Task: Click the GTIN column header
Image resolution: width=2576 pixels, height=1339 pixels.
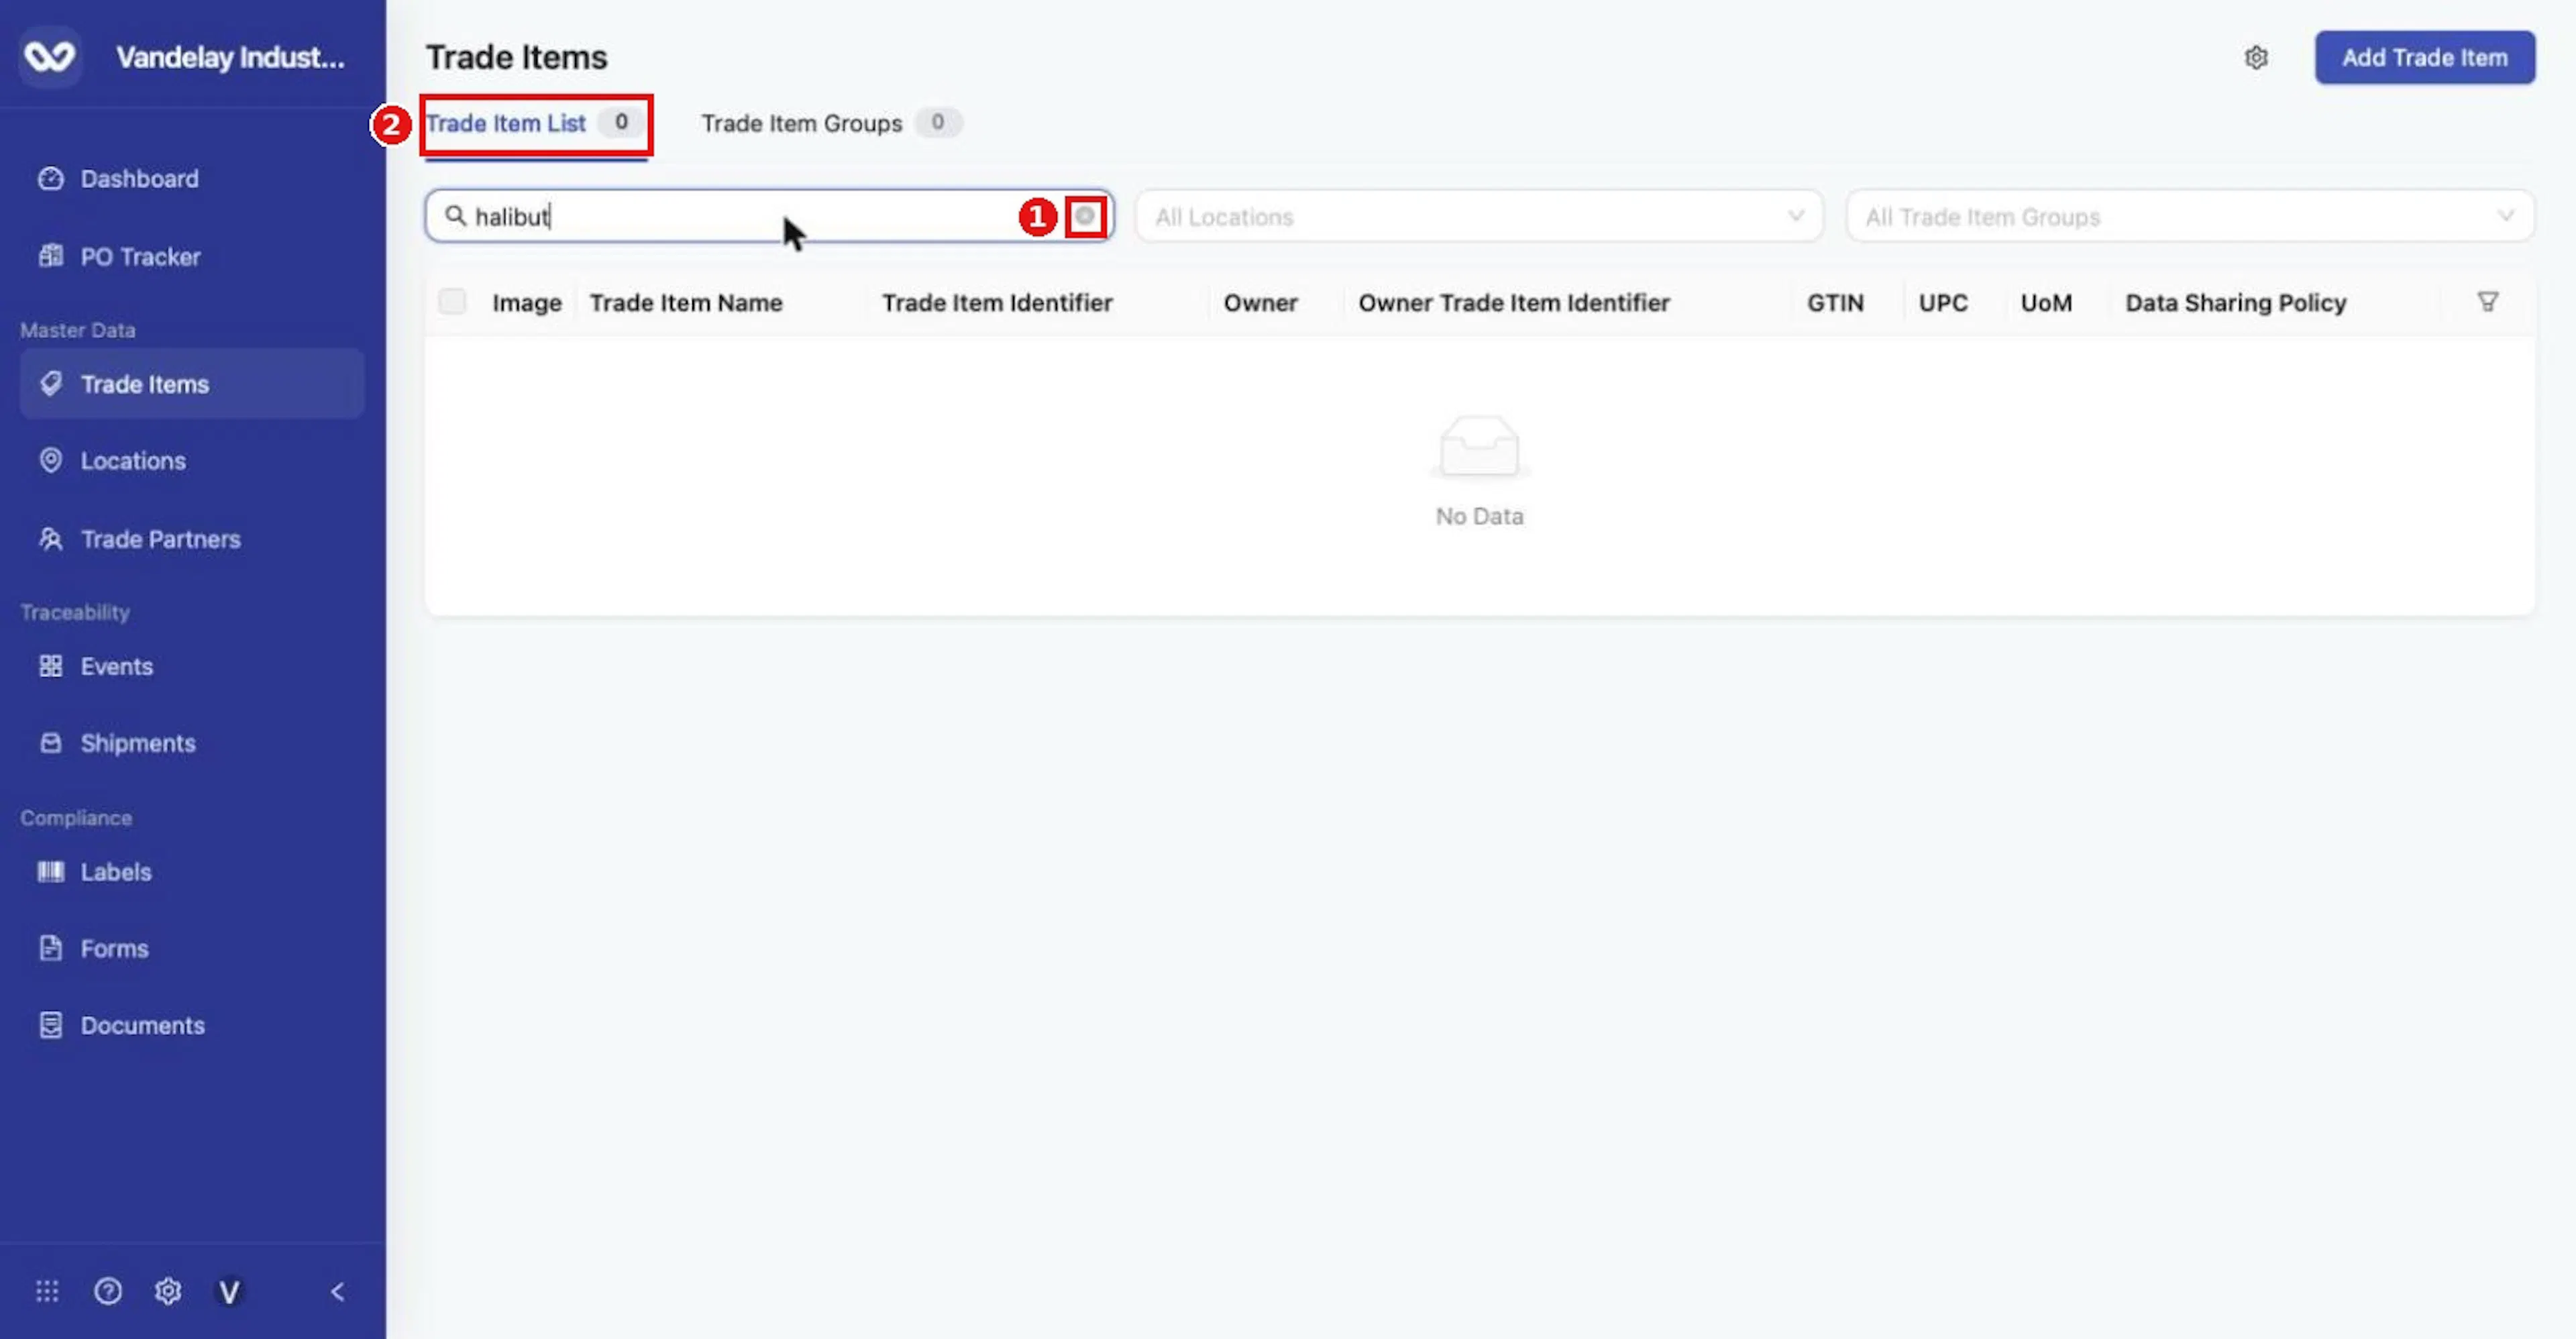Action: pyautogui.click(x=1835, y=303)
